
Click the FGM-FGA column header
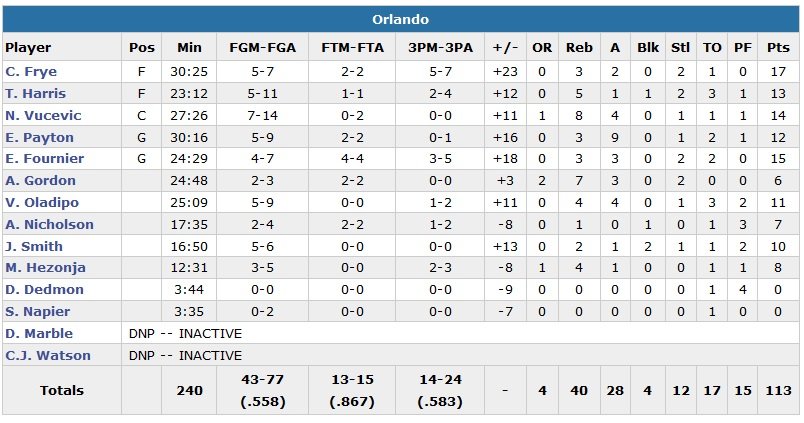pyautogui.click(x=260, y=47)
